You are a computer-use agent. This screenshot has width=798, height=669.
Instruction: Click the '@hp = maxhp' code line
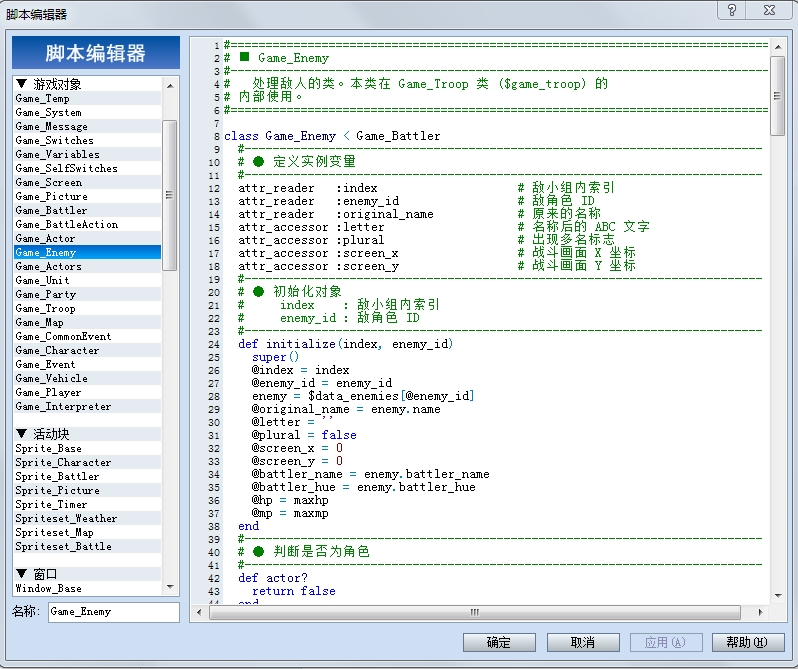coord(290,500)
